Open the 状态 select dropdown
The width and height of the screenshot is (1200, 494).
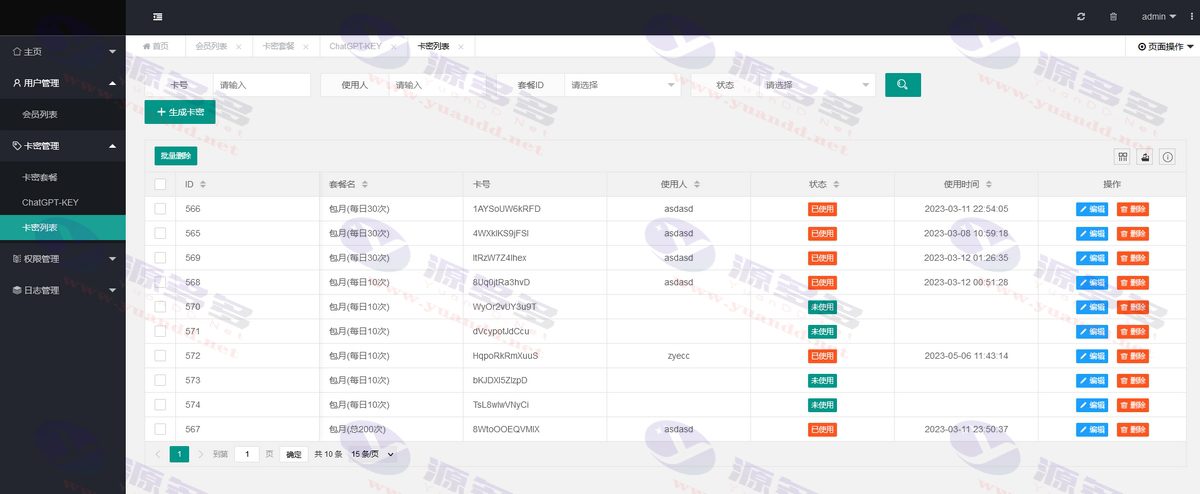coord(817,85)
